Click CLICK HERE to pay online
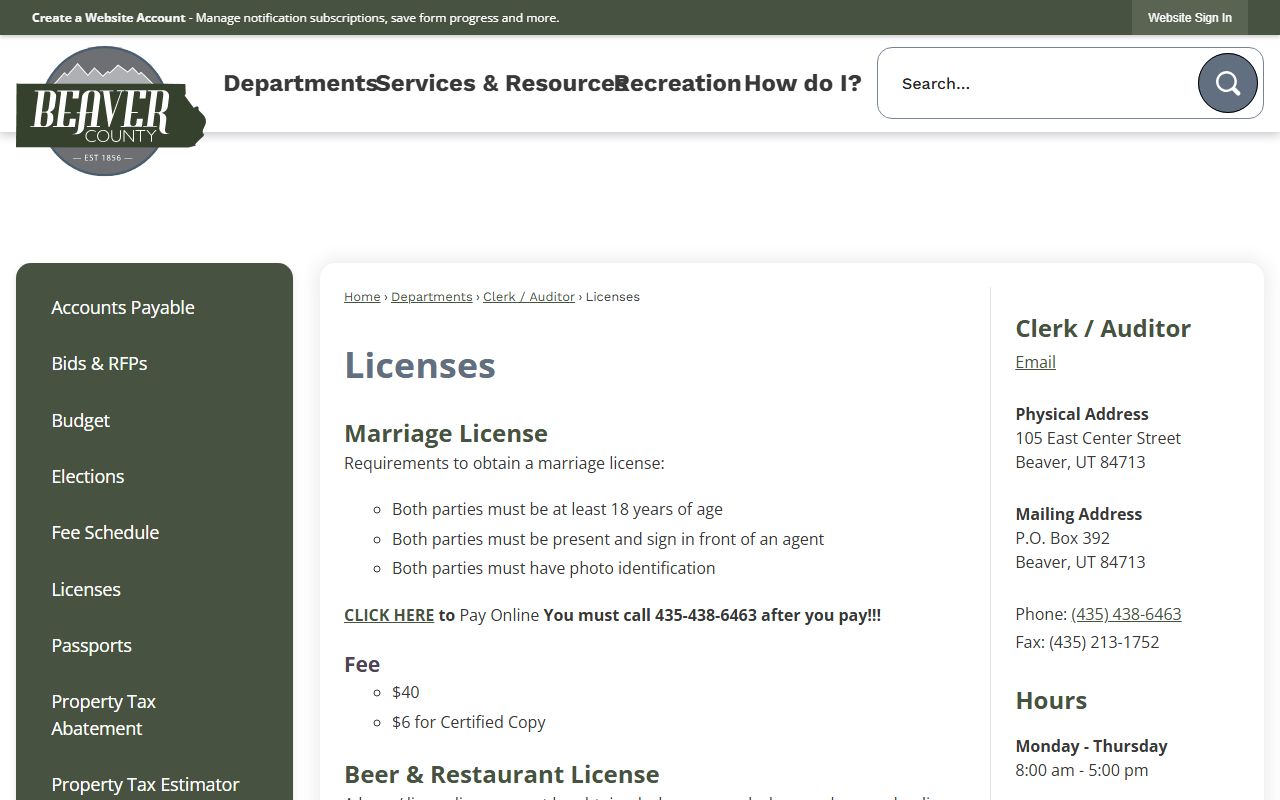This screenshot has height=800, width=1280. pos(389,616)
